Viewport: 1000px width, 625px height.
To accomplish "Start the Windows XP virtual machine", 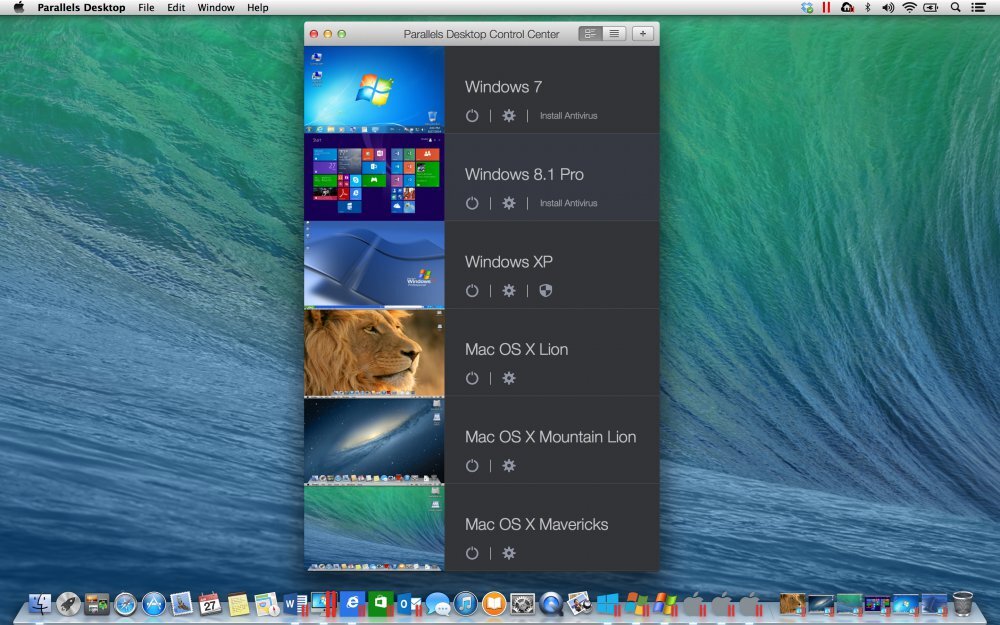I will click(471, 290).
